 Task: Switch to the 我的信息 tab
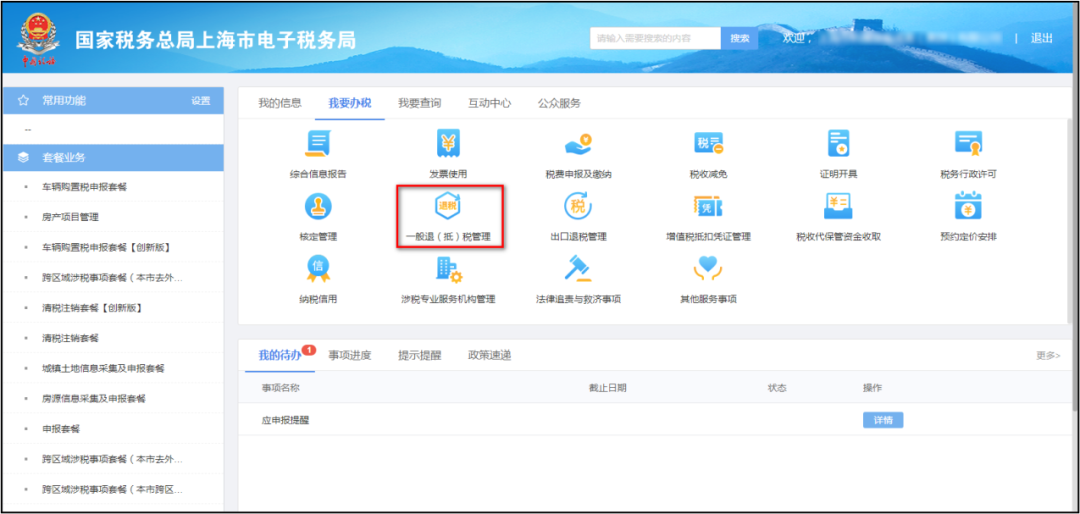[x=280, y=103]
